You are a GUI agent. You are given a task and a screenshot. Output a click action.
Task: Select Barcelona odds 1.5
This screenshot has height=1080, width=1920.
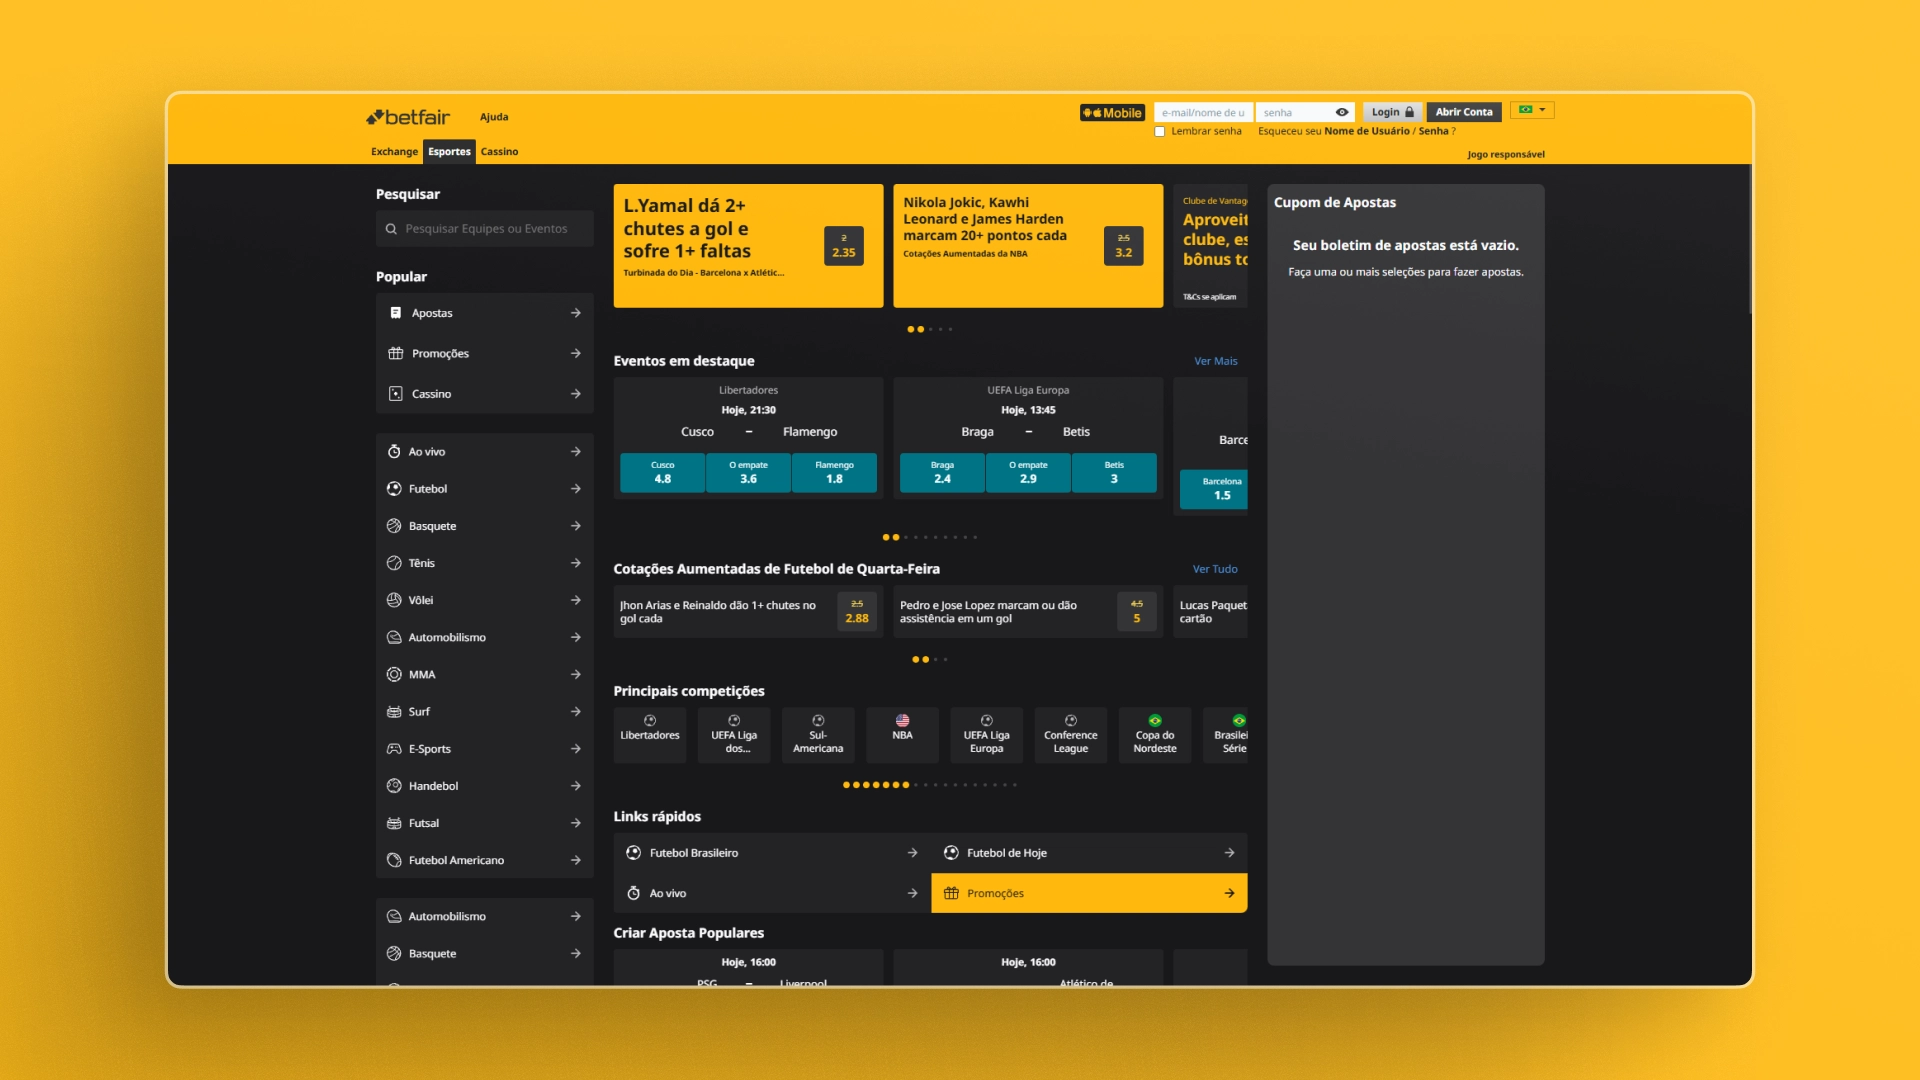tap(1214, 489)
